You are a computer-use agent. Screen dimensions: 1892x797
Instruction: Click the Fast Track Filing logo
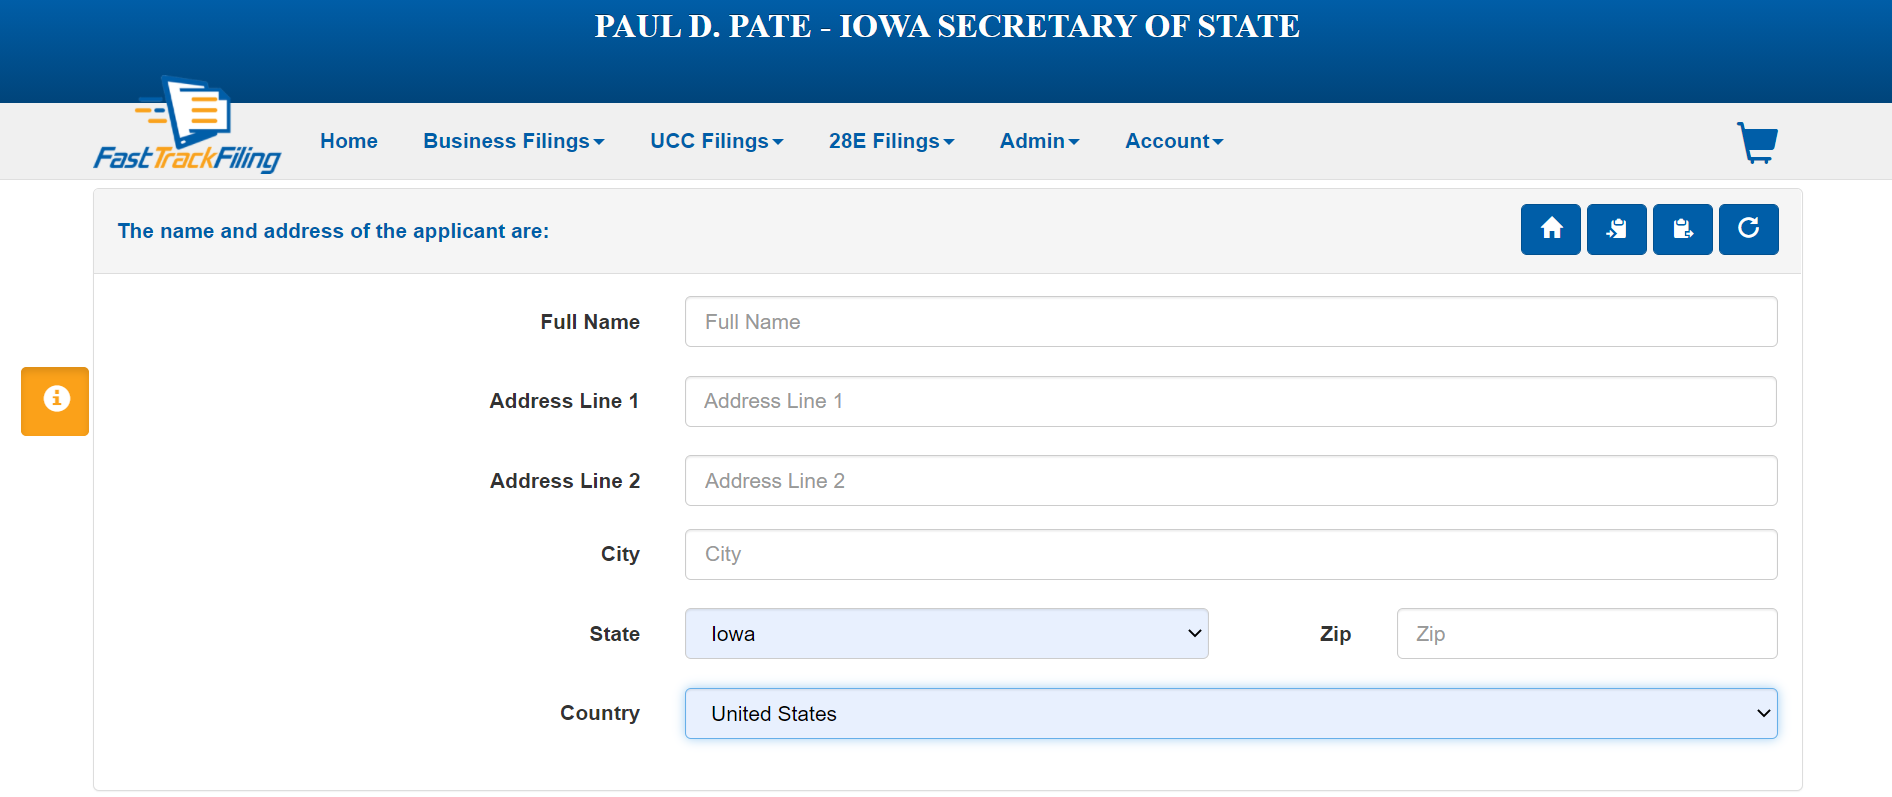(187, 127)
